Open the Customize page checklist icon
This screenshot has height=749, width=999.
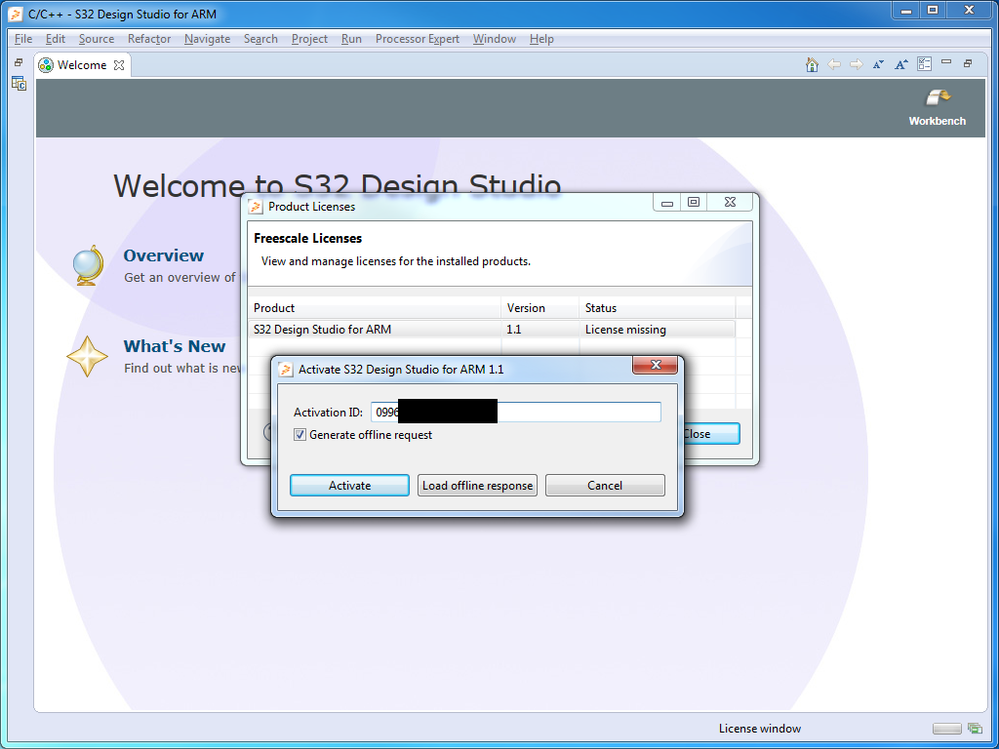[x=924, y=64]
